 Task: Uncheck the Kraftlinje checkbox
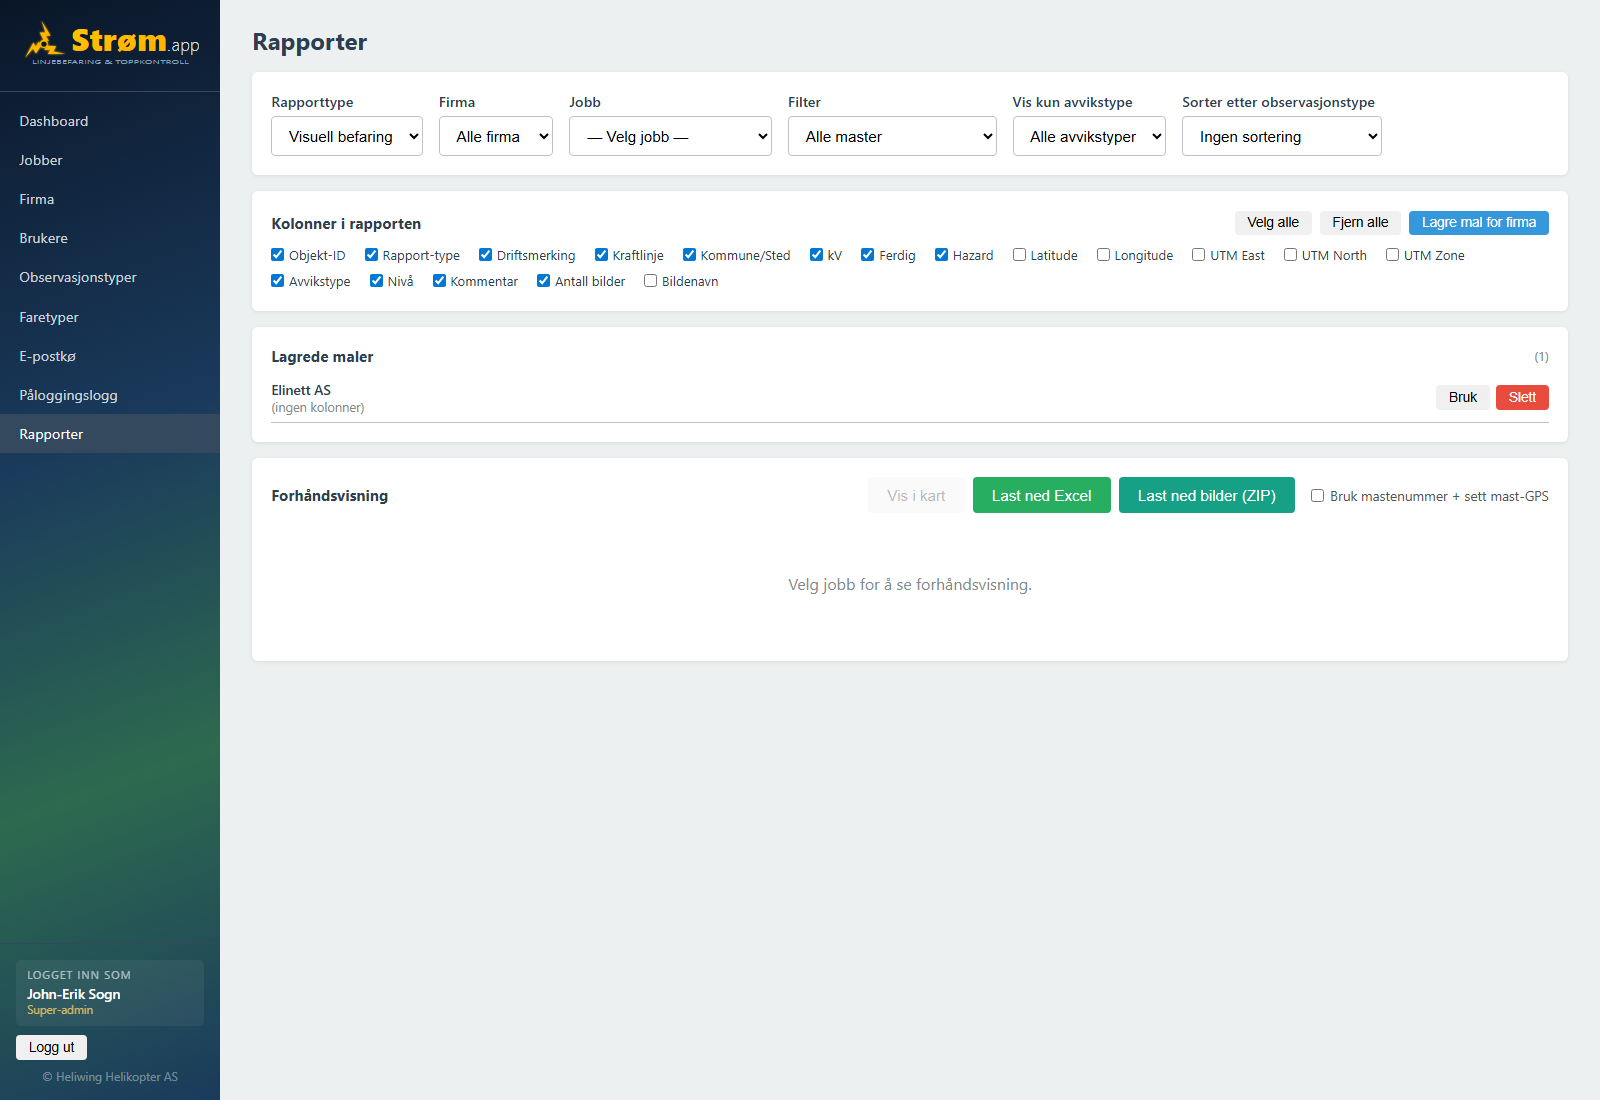pos(601,255)
